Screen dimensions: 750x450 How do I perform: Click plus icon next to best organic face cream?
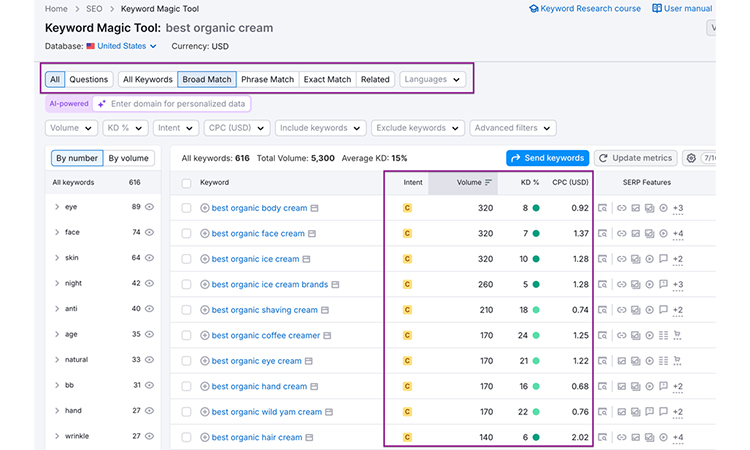205,233
